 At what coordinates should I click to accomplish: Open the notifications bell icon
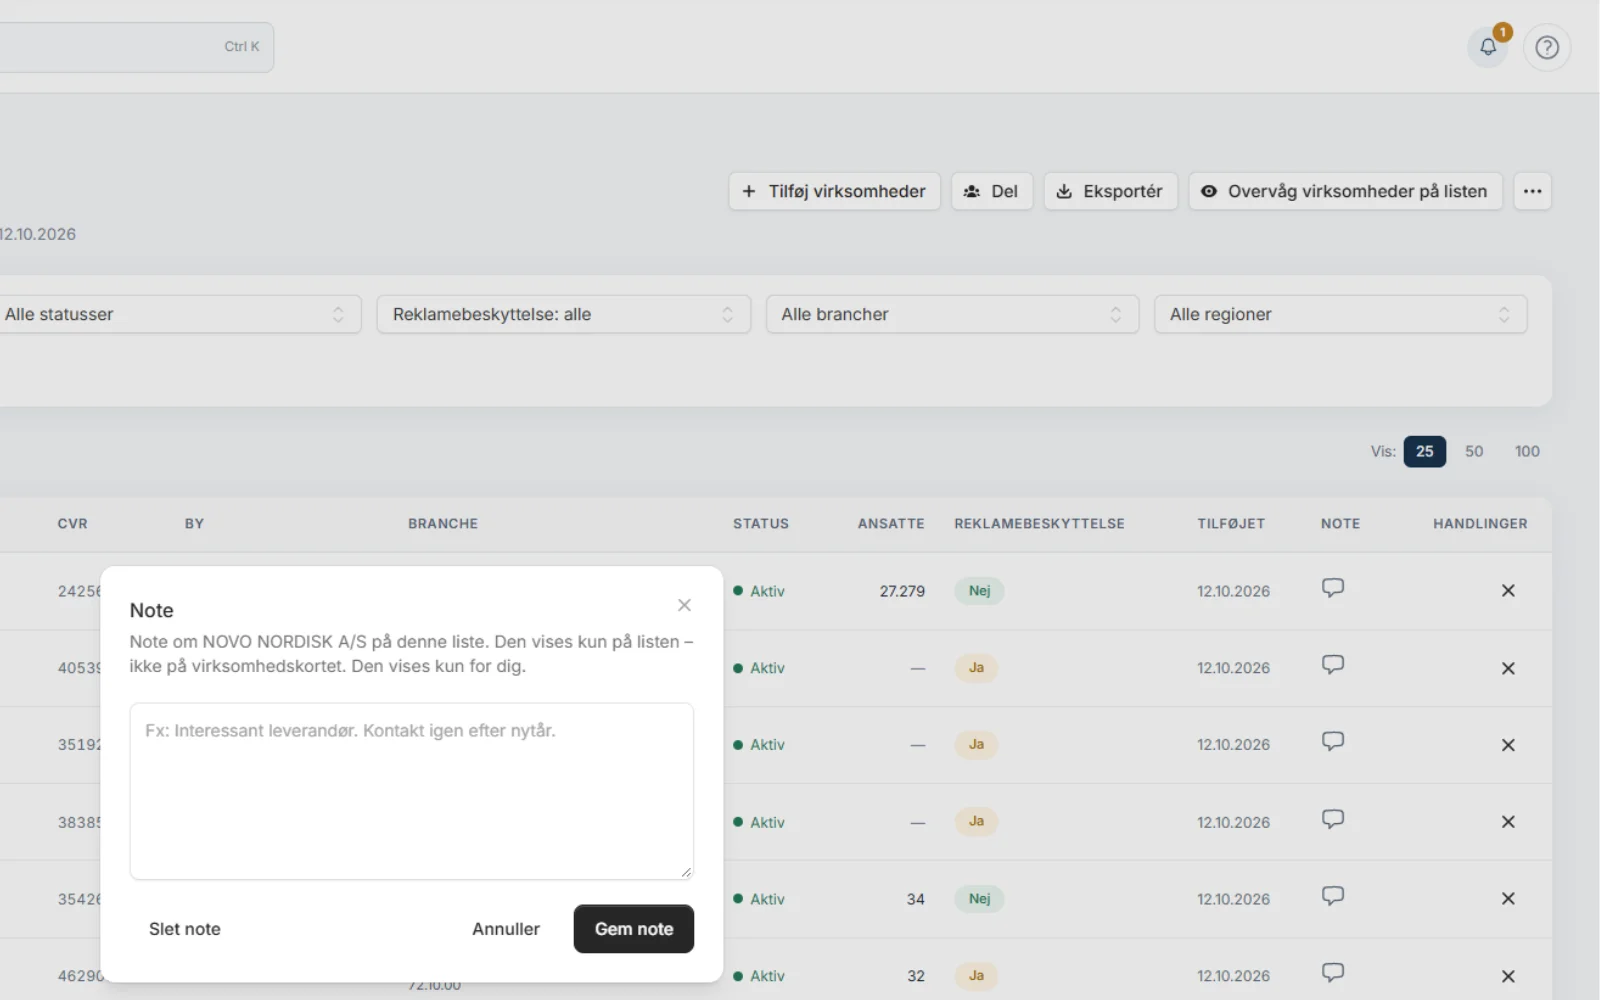click(1488, 47)
